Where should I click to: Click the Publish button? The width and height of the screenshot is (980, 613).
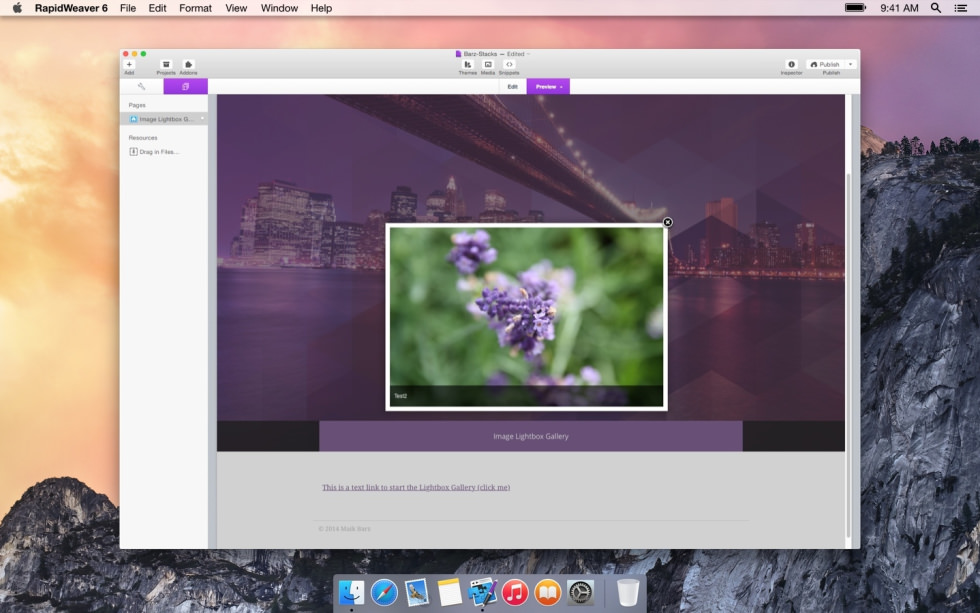tap(825, 64)
